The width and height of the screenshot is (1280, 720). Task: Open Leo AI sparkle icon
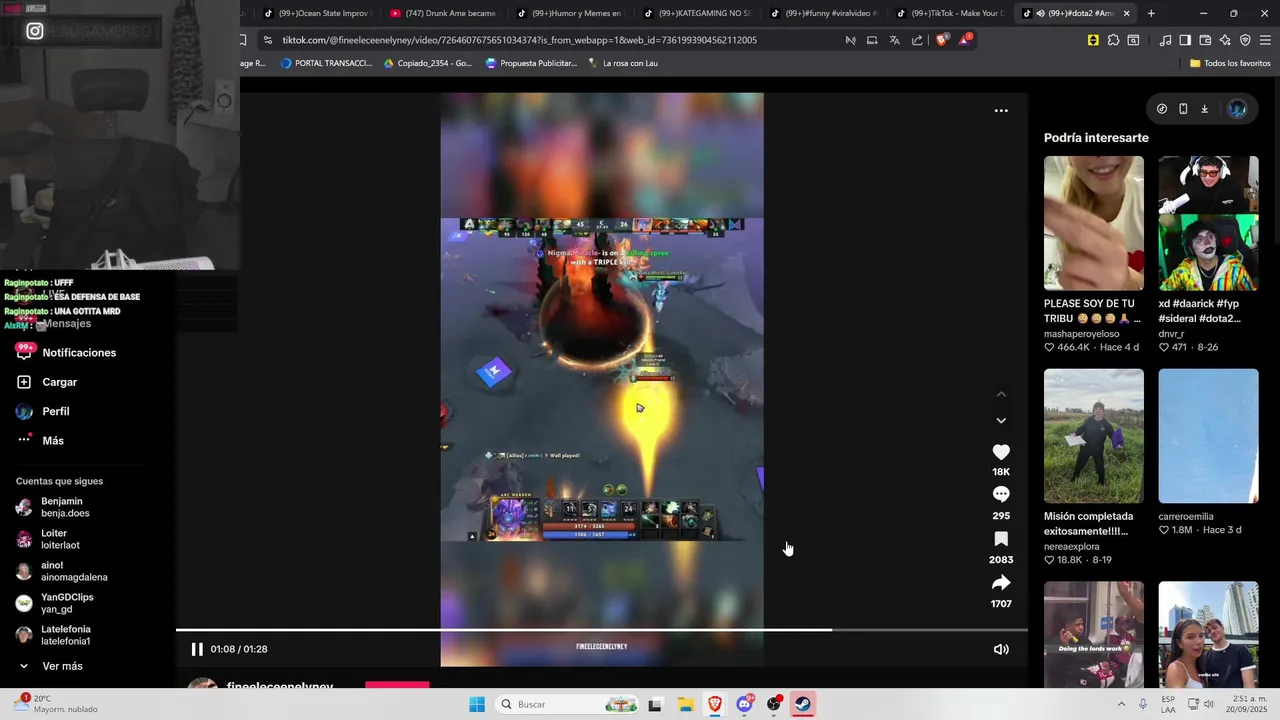pos(1225,40)
